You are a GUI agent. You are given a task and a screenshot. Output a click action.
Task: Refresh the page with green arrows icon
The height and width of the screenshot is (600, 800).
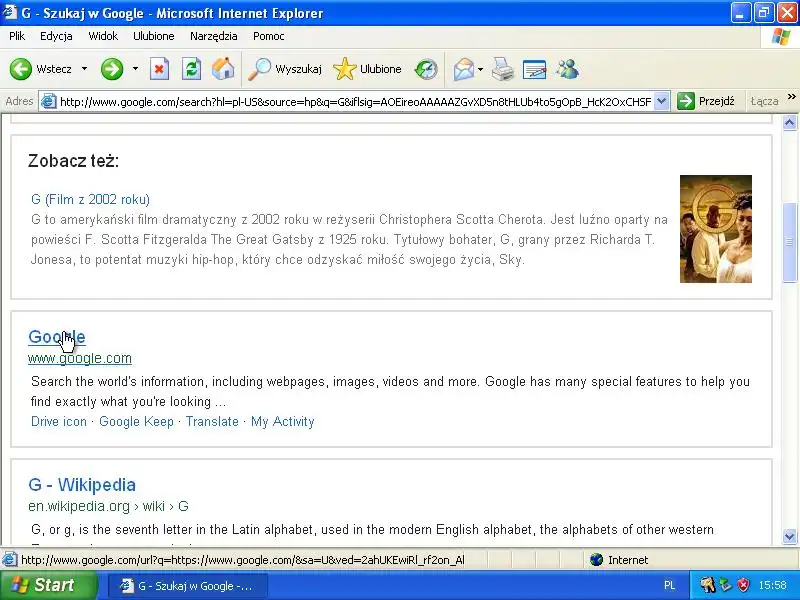[x=191, y=69]
